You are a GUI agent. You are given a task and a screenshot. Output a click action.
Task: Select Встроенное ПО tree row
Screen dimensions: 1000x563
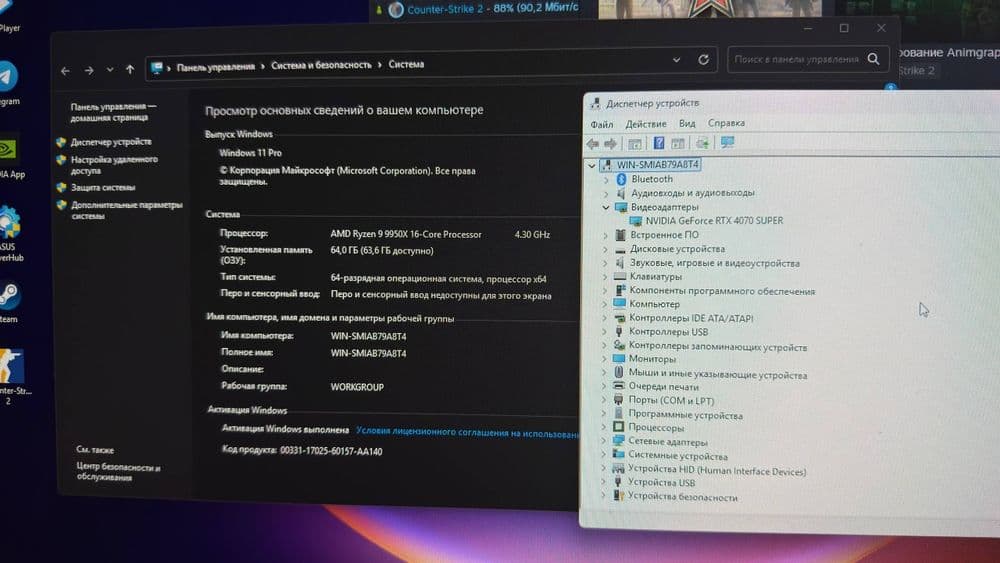click(664, 235)
